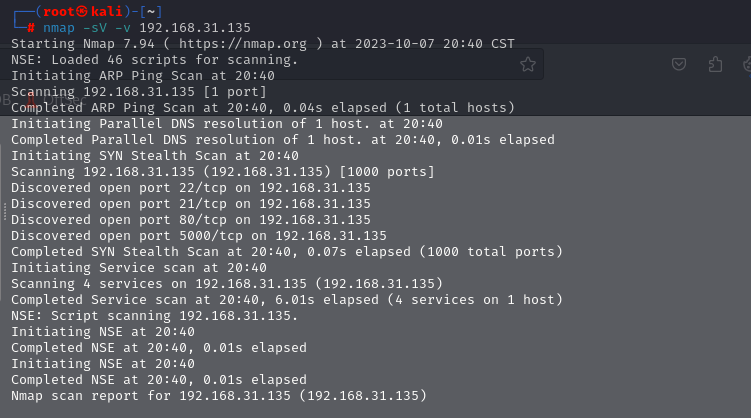Click the "Nmap scan report" line

pos(218,396)
